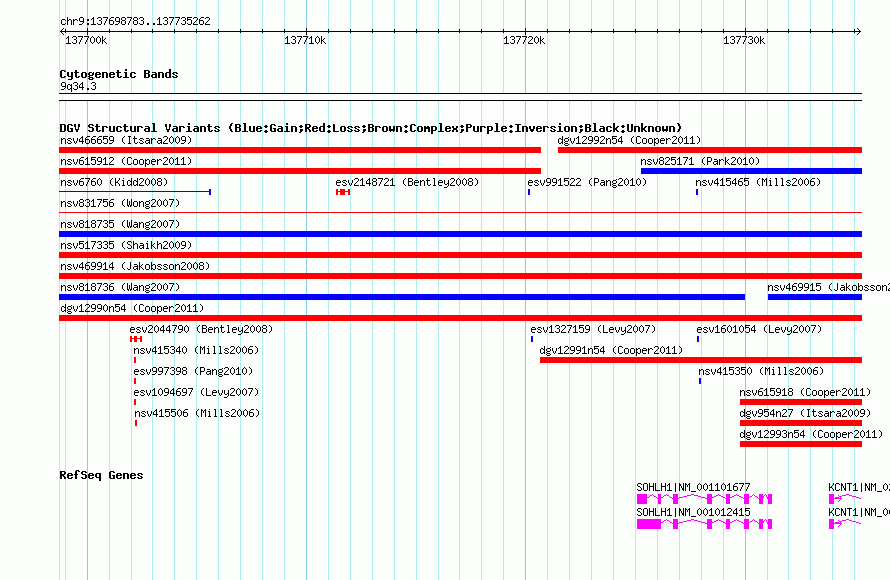Click the red tick under esv1094697
Image resolution: width=890 pixels, height=580 pixels.
(x=135, y=402)
